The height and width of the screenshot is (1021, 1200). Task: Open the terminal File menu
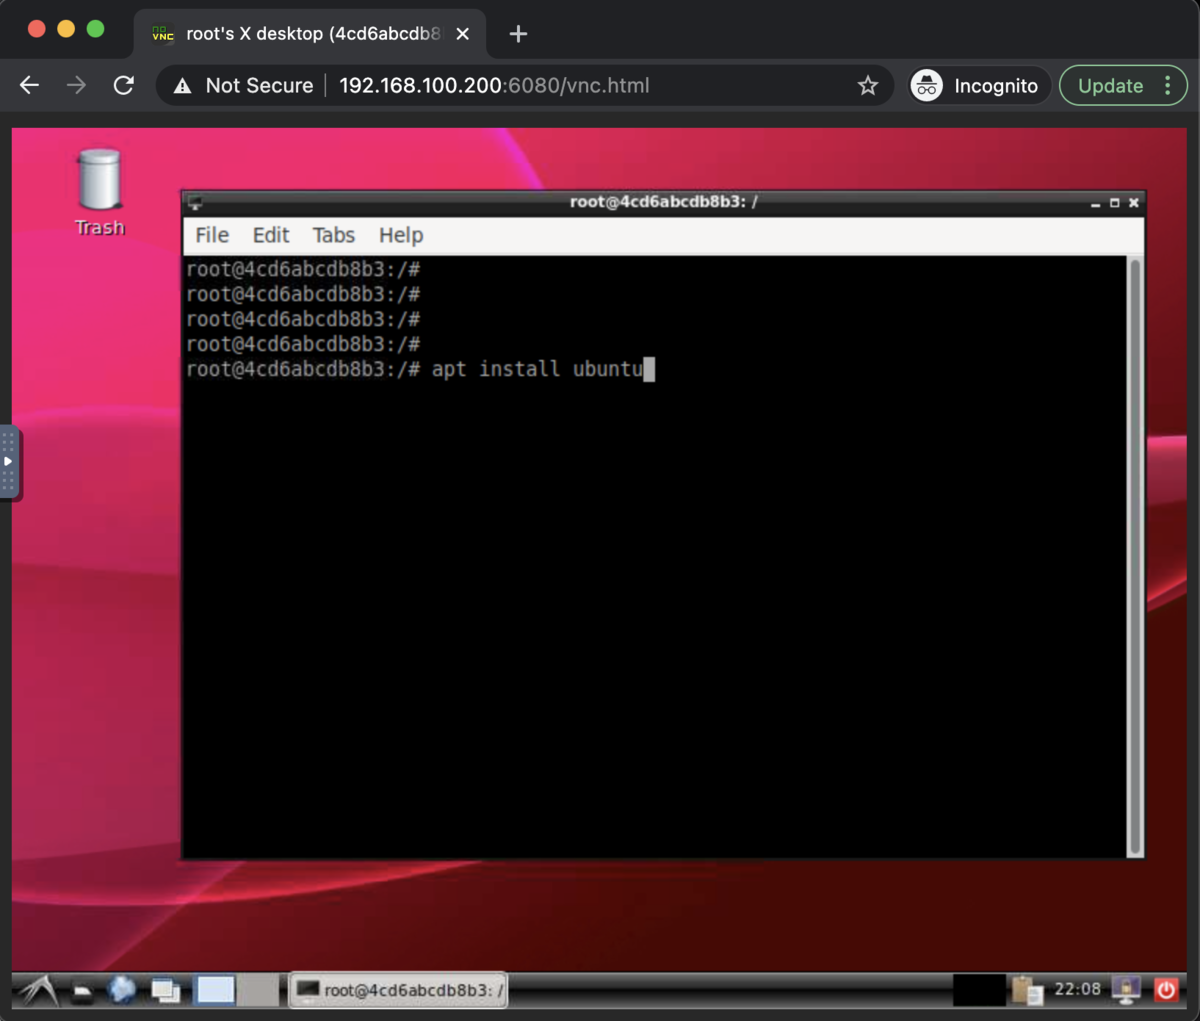(212, 235)
